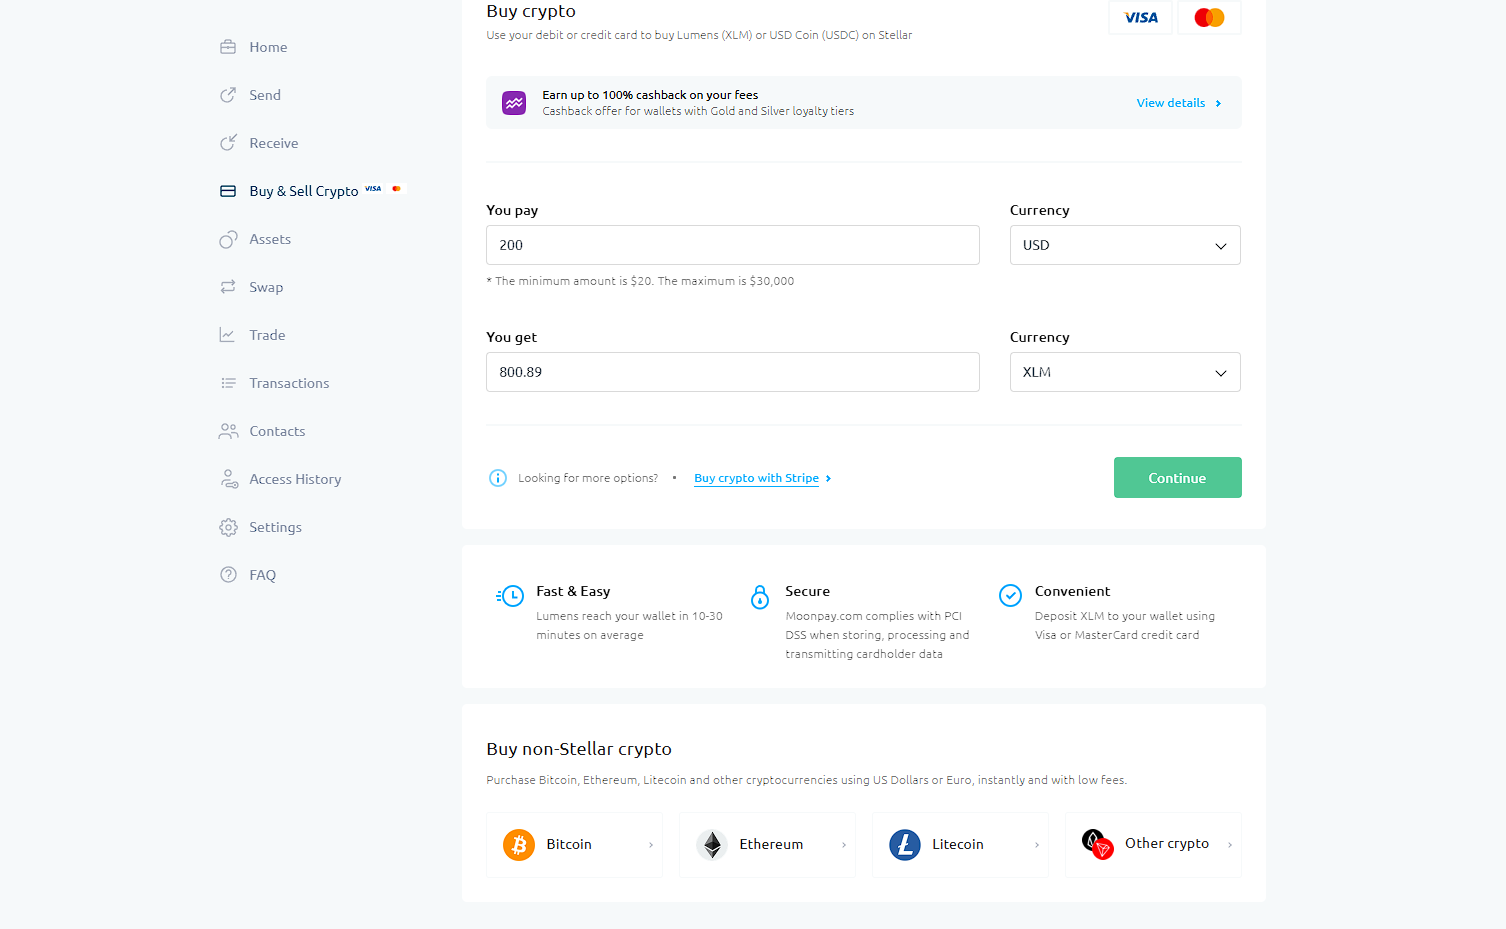Switch to the Transactions section
Image resolution: width=1506 pixels, height=929 pixels.
pos(229,383)
